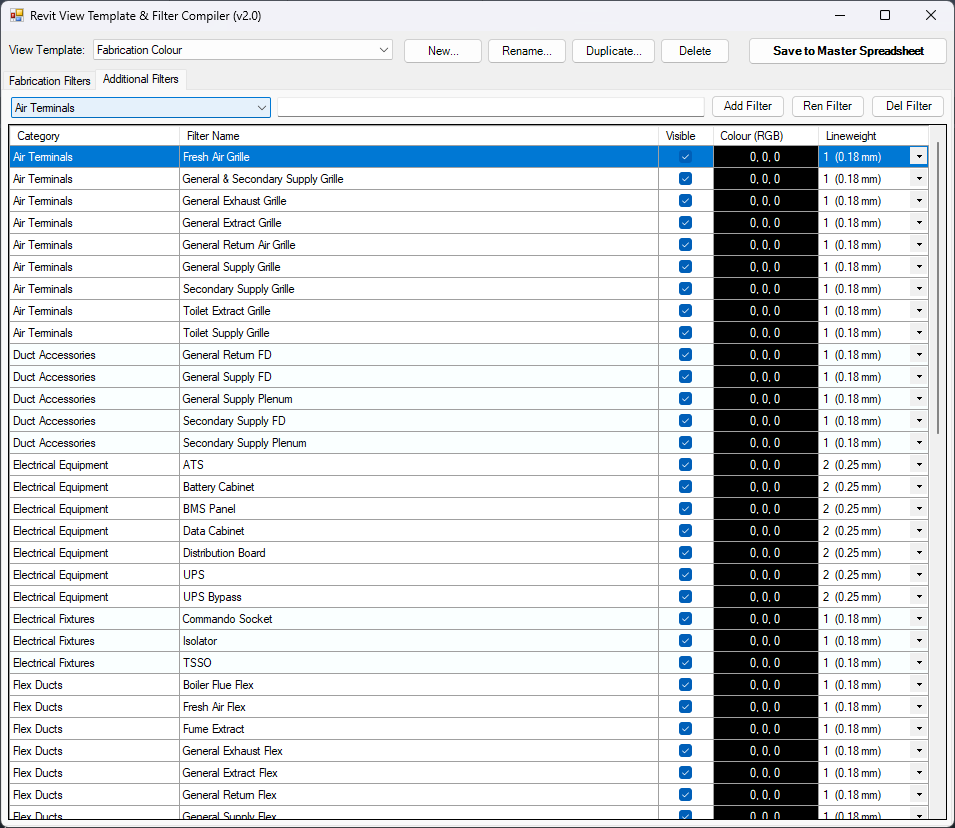Close the Filter Compiler window
Screen dimensions: 955x828
[x=931, y=15]
